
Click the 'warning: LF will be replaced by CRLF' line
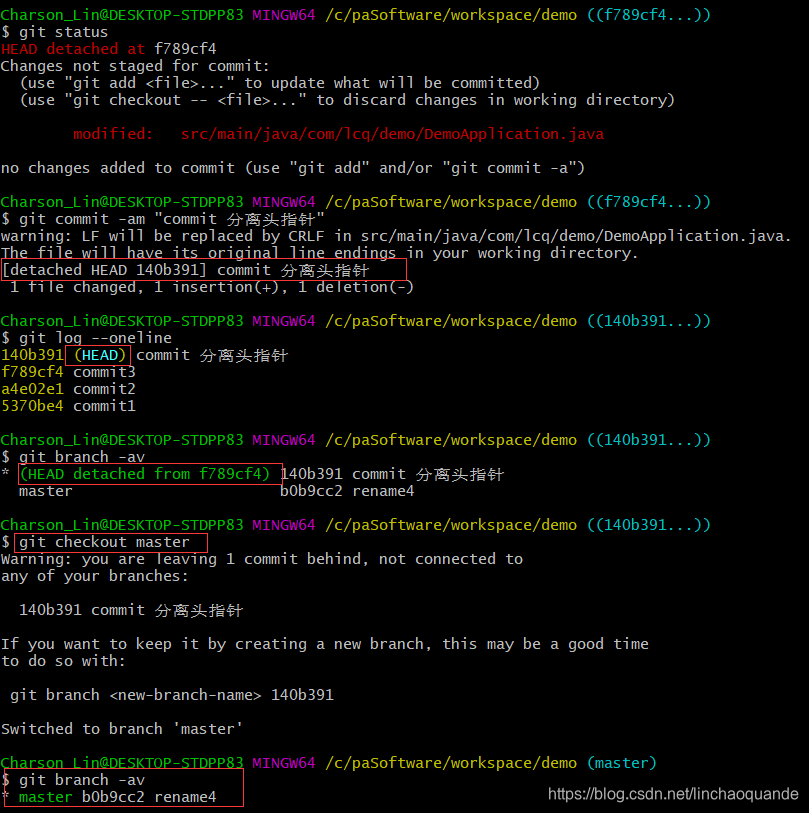coord(396,236)
